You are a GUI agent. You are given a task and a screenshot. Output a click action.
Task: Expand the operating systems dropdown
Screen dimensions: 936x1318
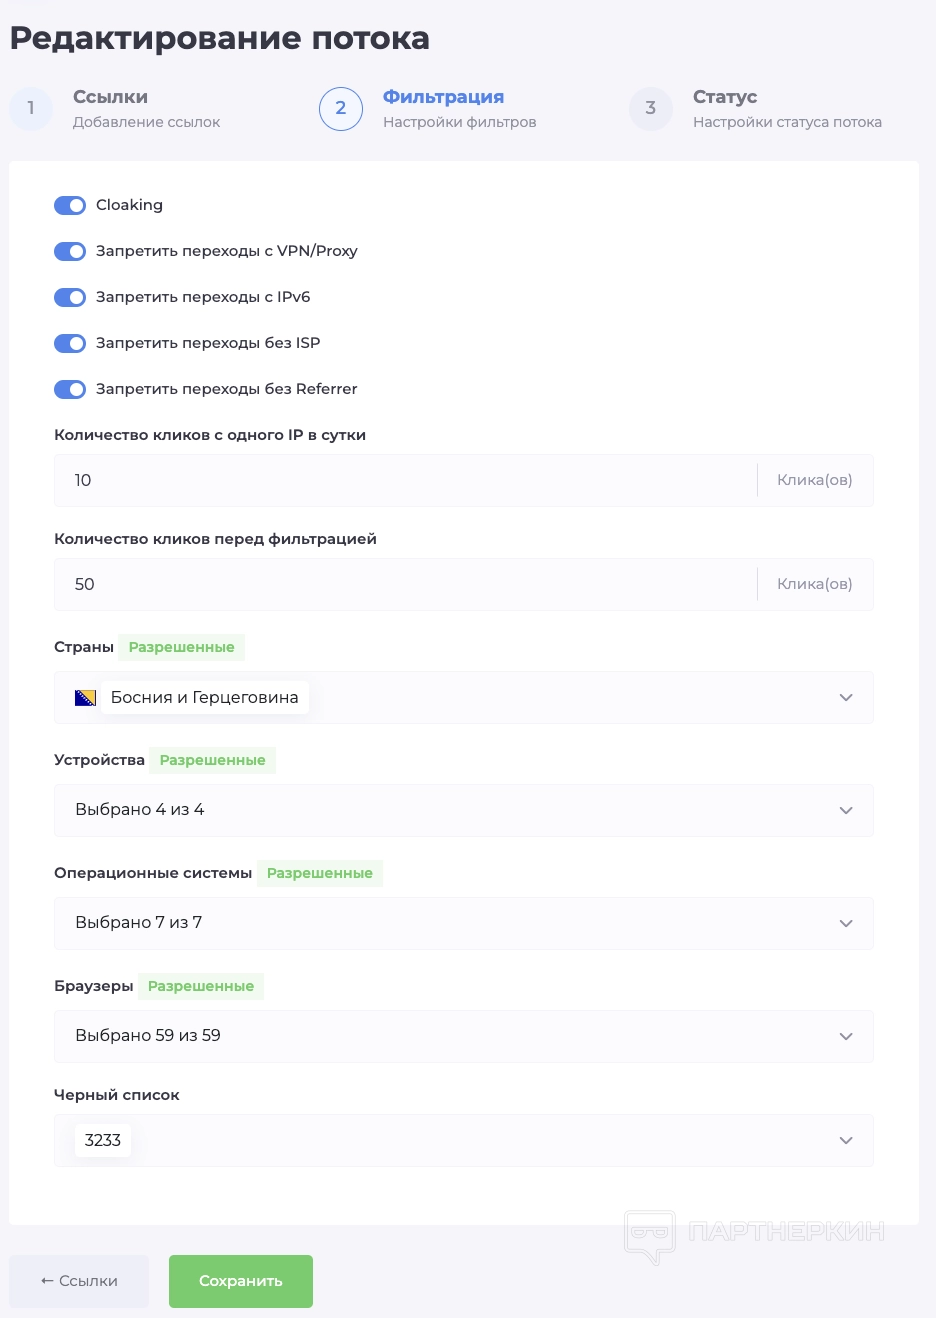click(x=846, y=923)
